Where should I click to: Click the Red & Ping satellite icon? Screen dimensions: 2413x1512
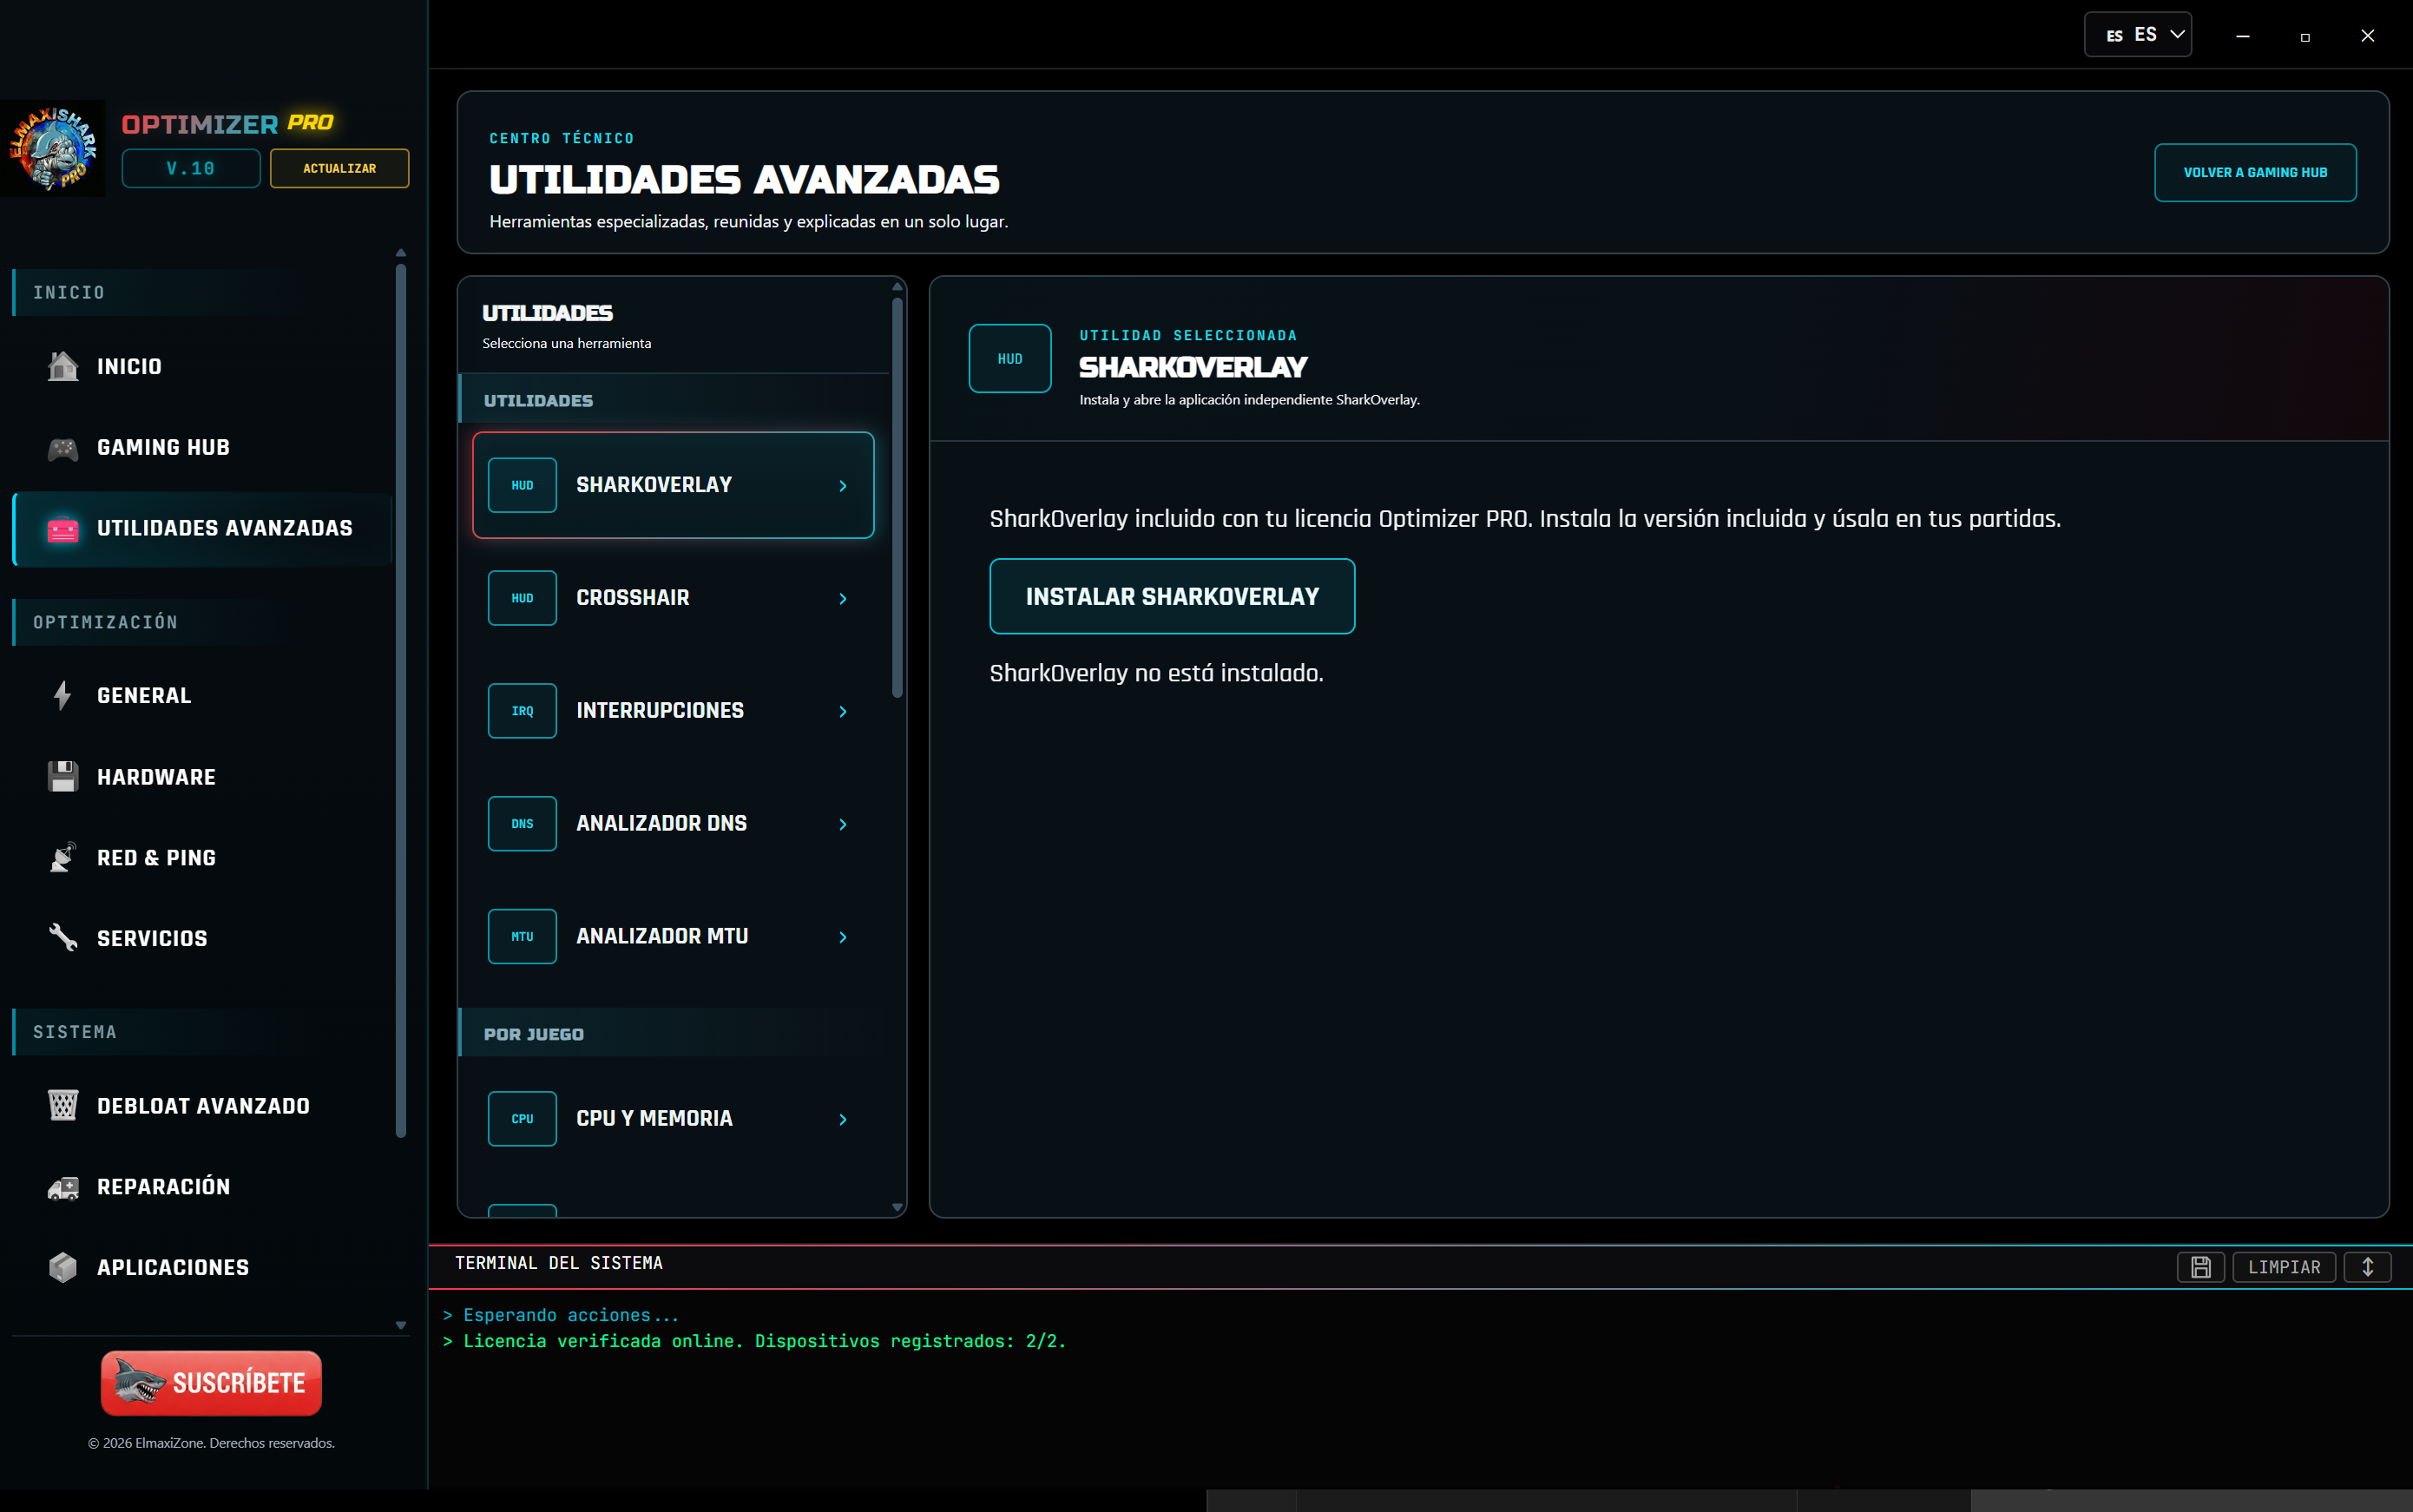pos(63,857)
